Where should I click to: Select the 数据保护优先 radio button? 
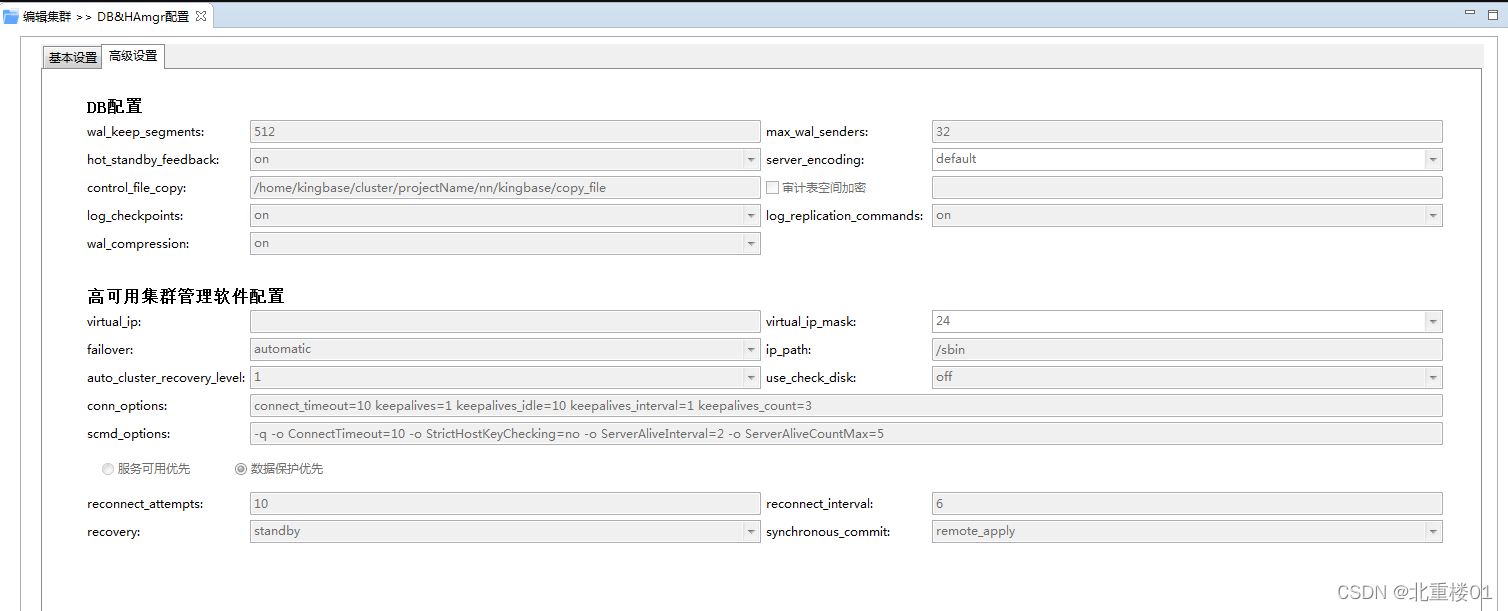click(x=240, y=468)
